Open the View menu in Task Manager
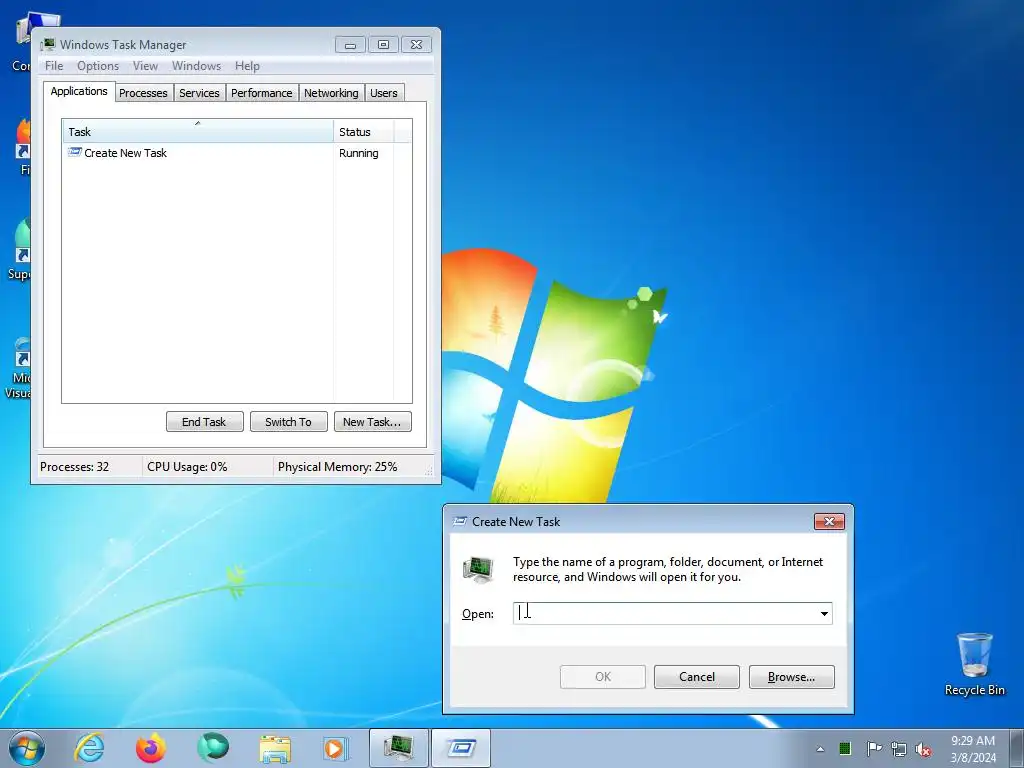Viewport: 1024px width, 768px height. (x=145, y=66)
